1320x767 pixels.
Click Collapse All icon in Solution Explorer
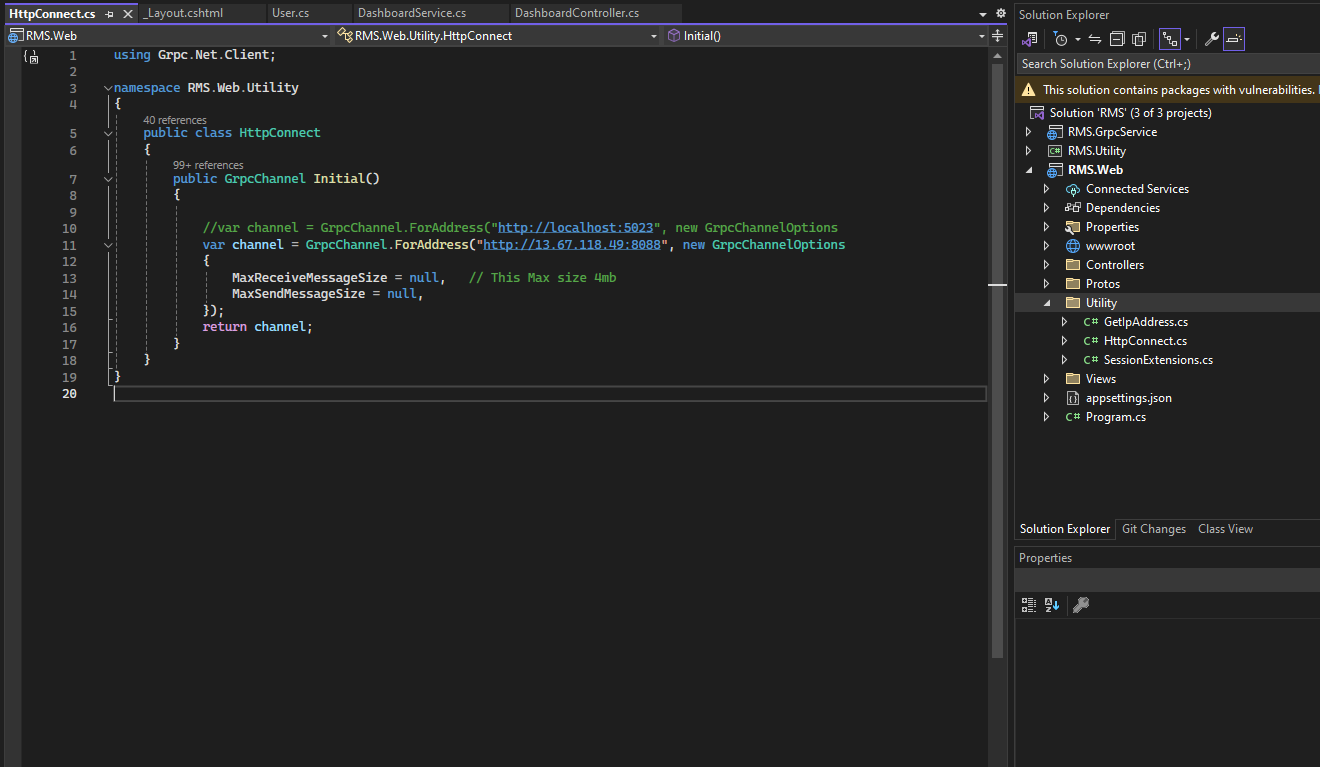[1117, 39]
